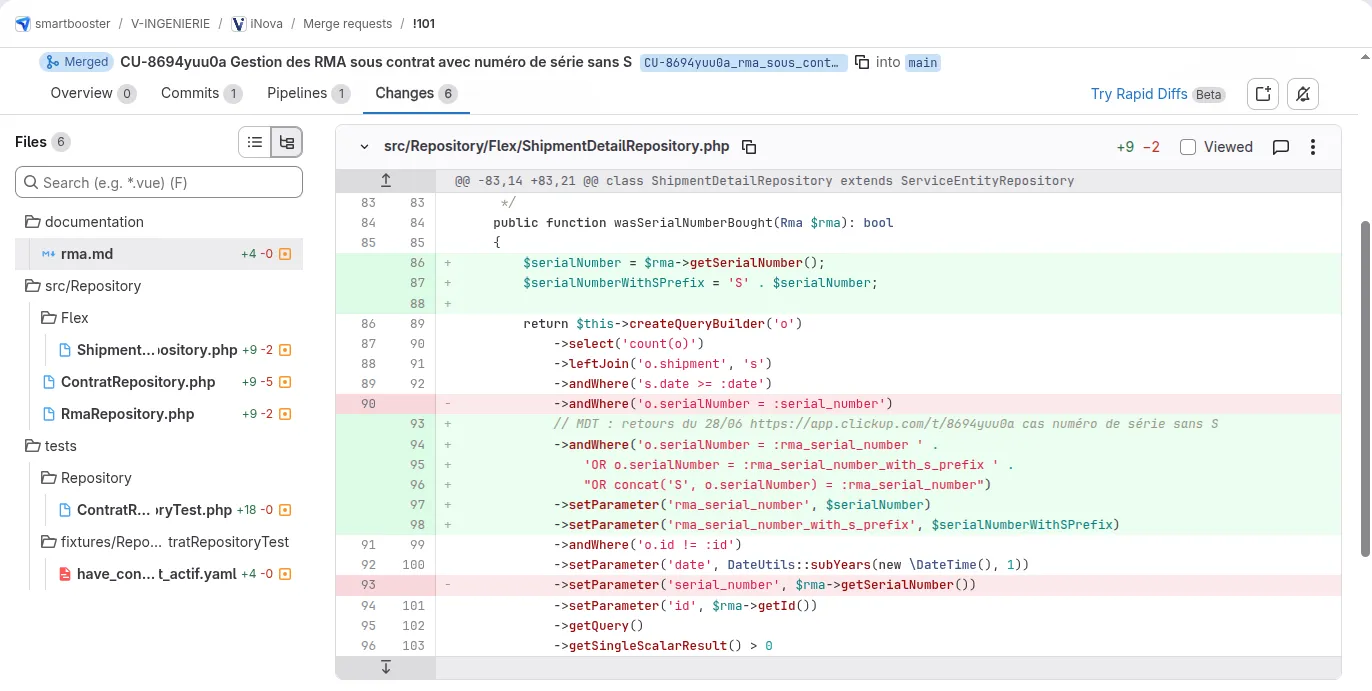The height and width of the screenshot is (691, 1372).
Task: Open the Overview tab
Action: coord(92,93)
